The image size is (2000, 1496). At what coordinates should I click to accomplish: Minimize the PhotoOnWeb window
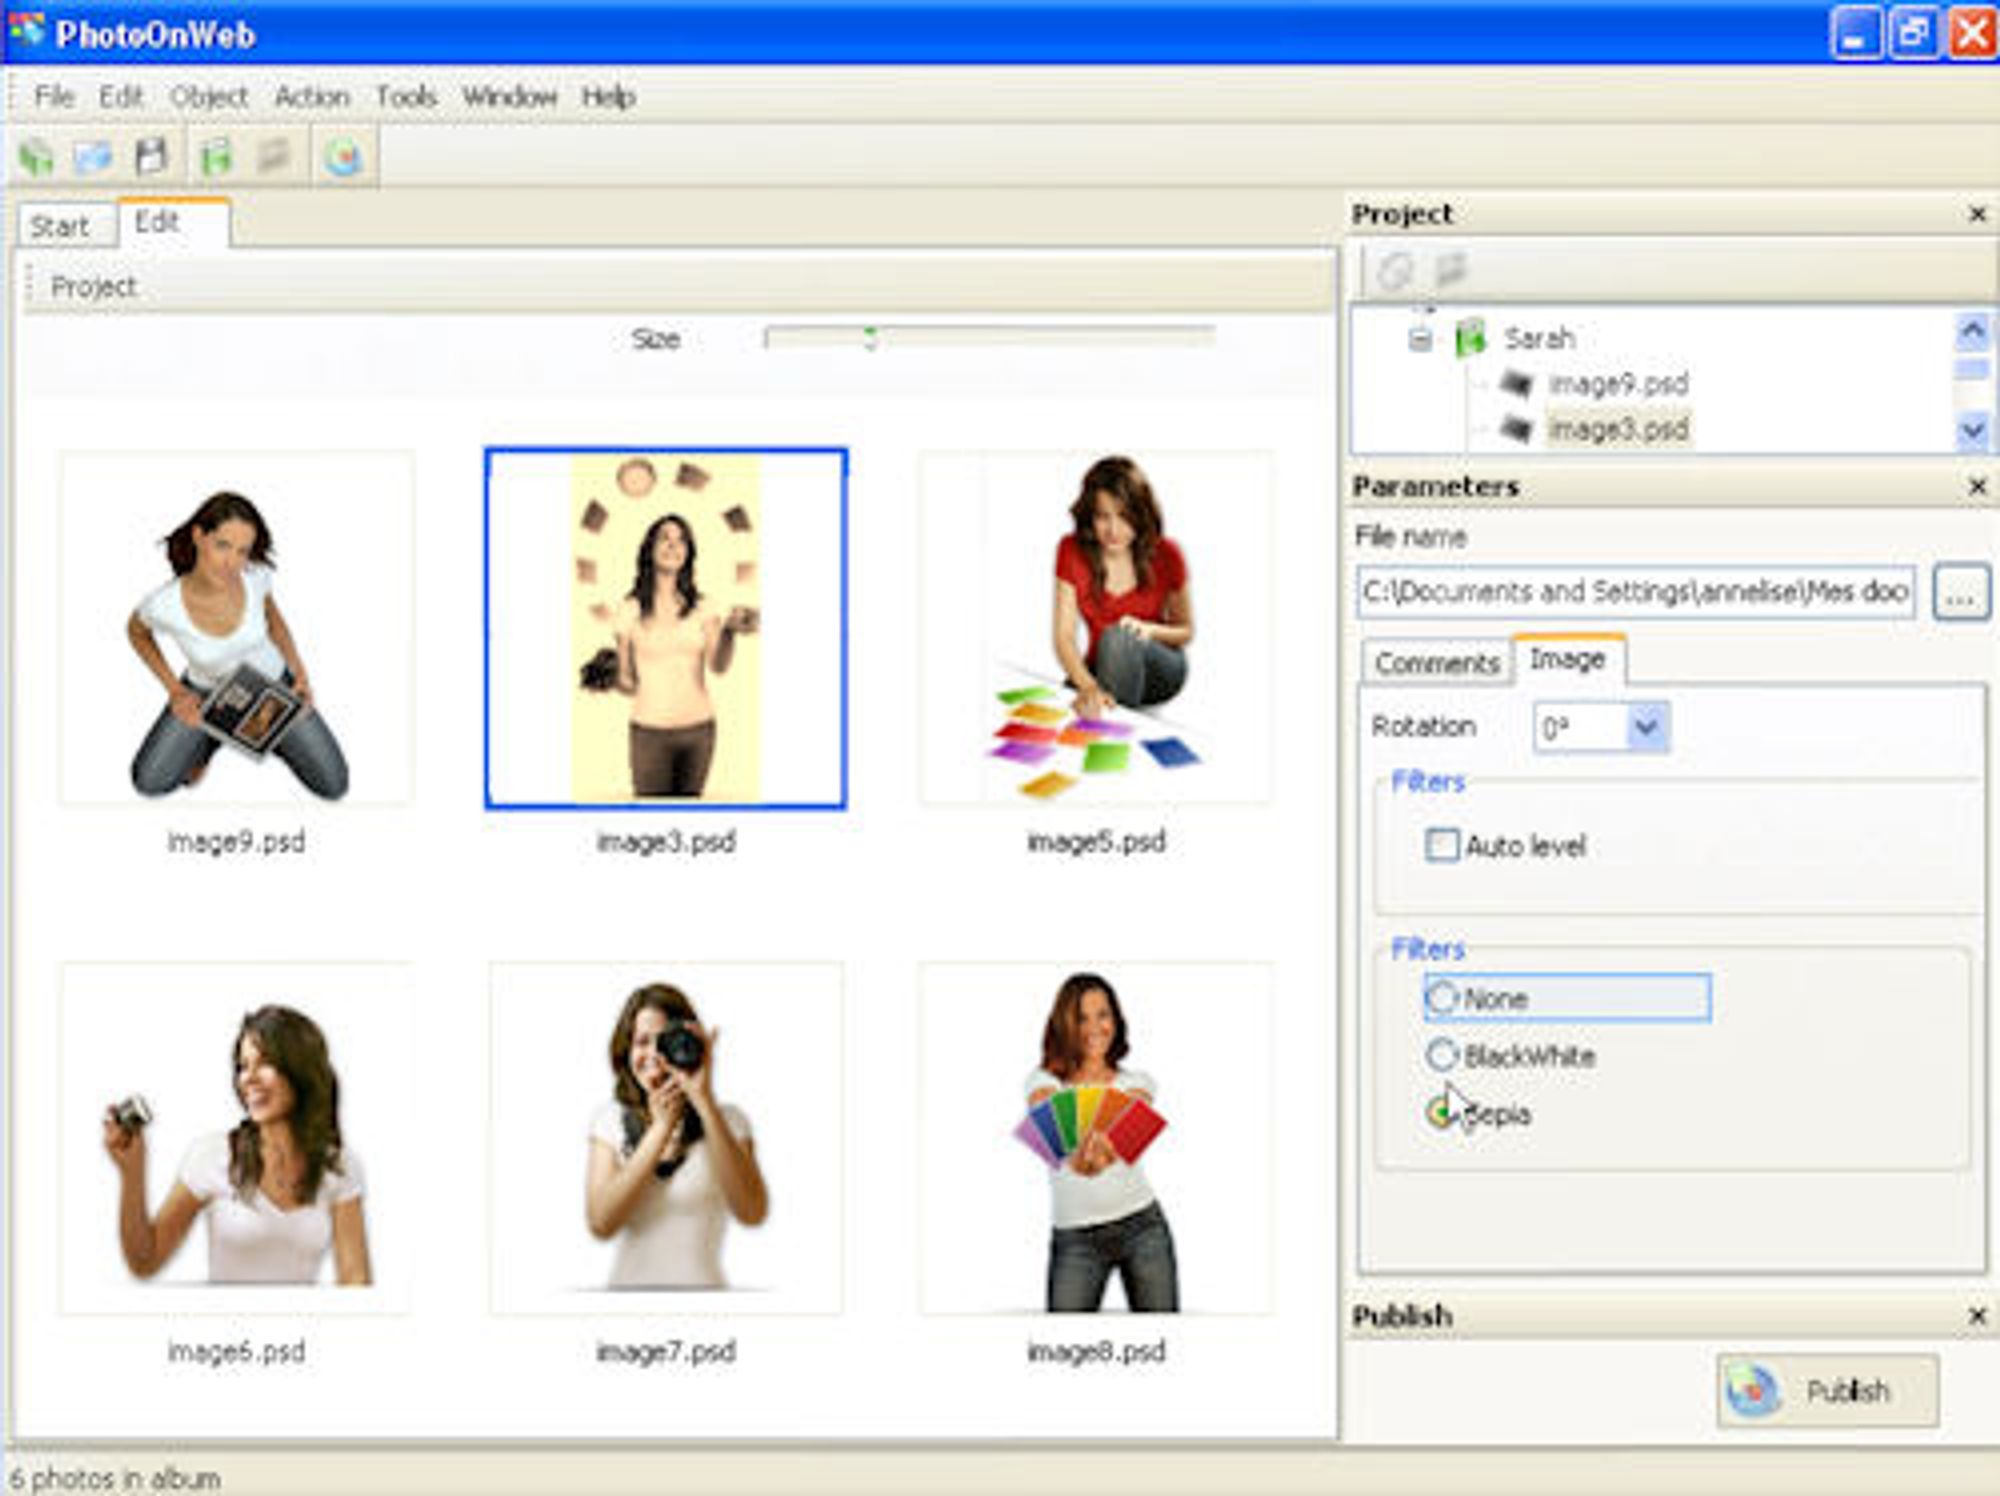[1857, 33]
